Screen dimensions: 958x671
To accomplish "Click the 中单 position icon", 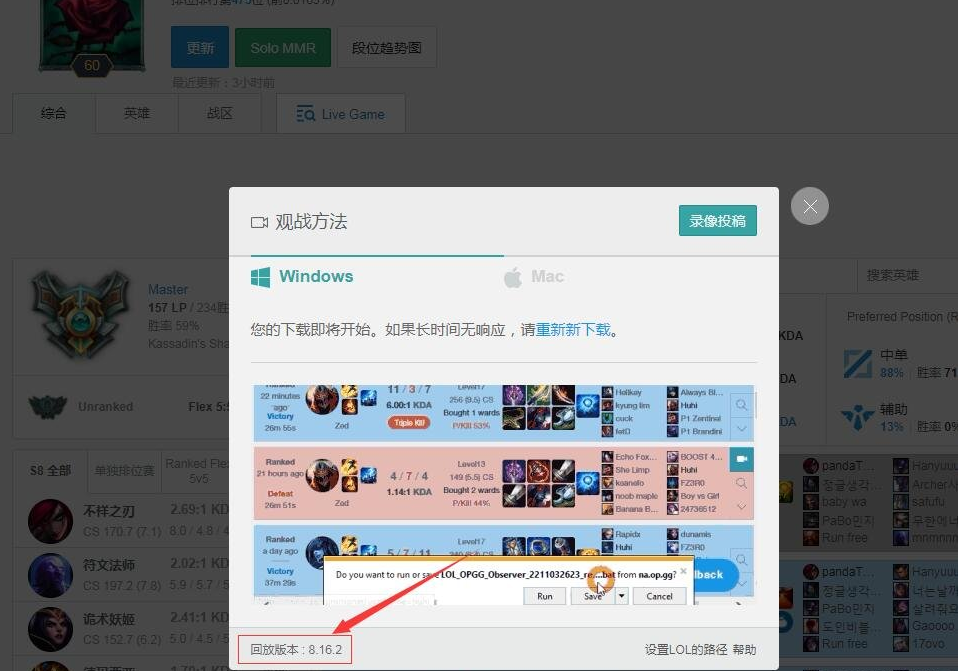I will 858,364.
